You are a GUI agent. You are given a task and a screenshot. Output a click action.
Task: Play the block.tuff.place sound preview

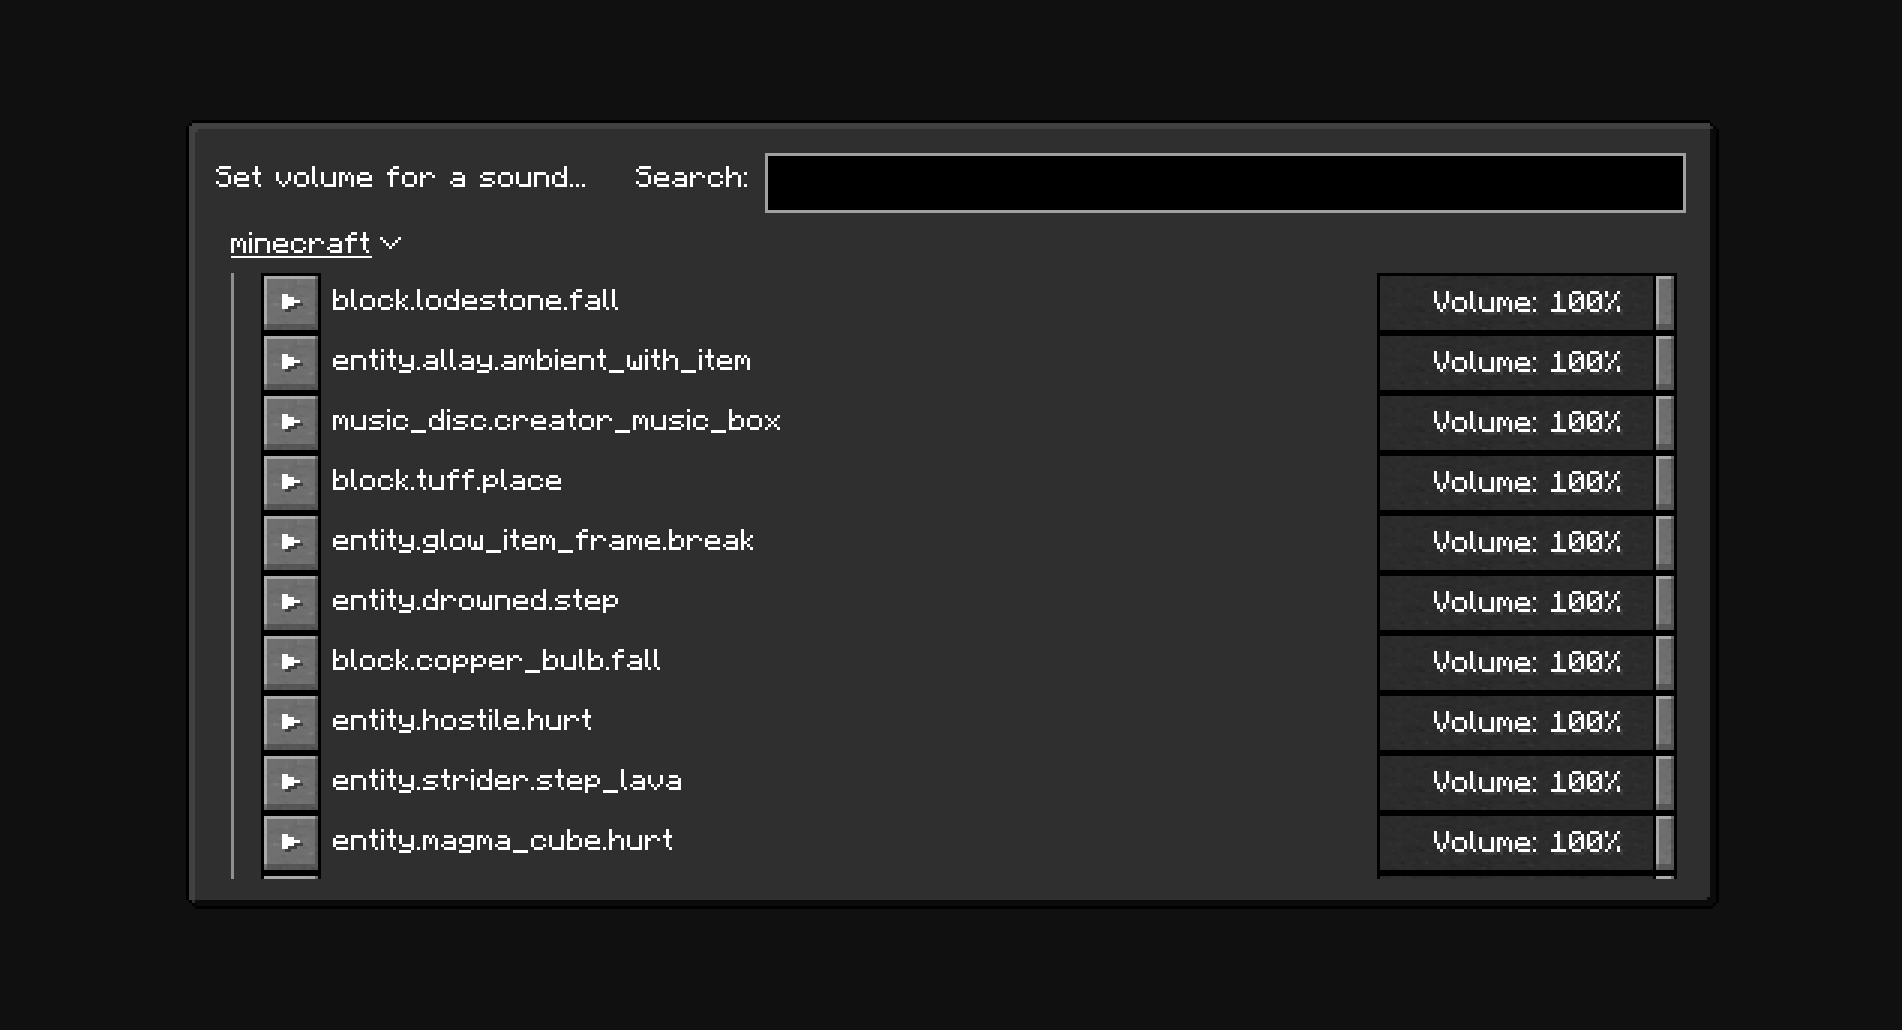click(x=291, y=482)
